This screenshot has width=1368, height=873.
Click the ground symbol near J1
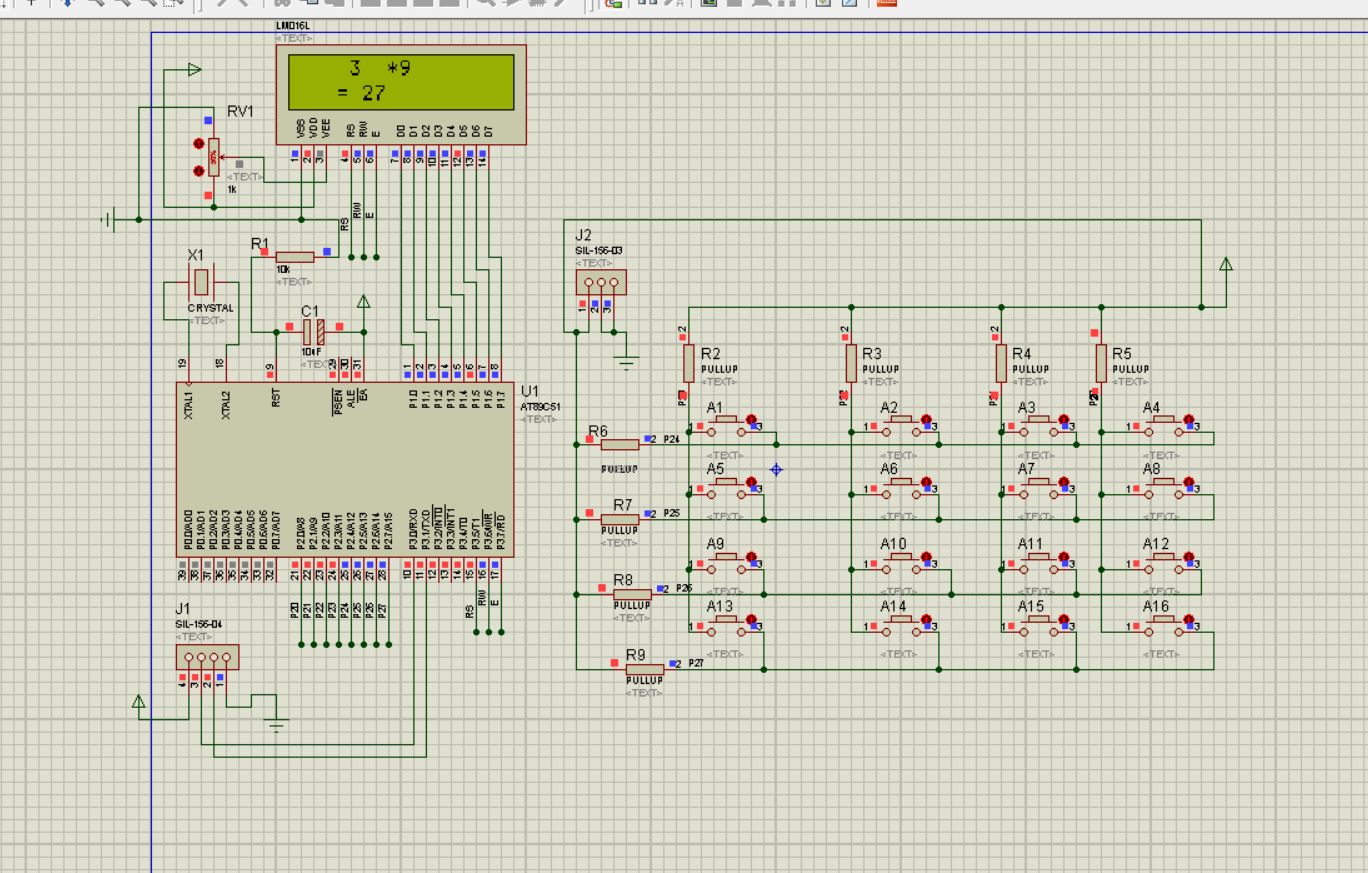click(x=277, y=724)
